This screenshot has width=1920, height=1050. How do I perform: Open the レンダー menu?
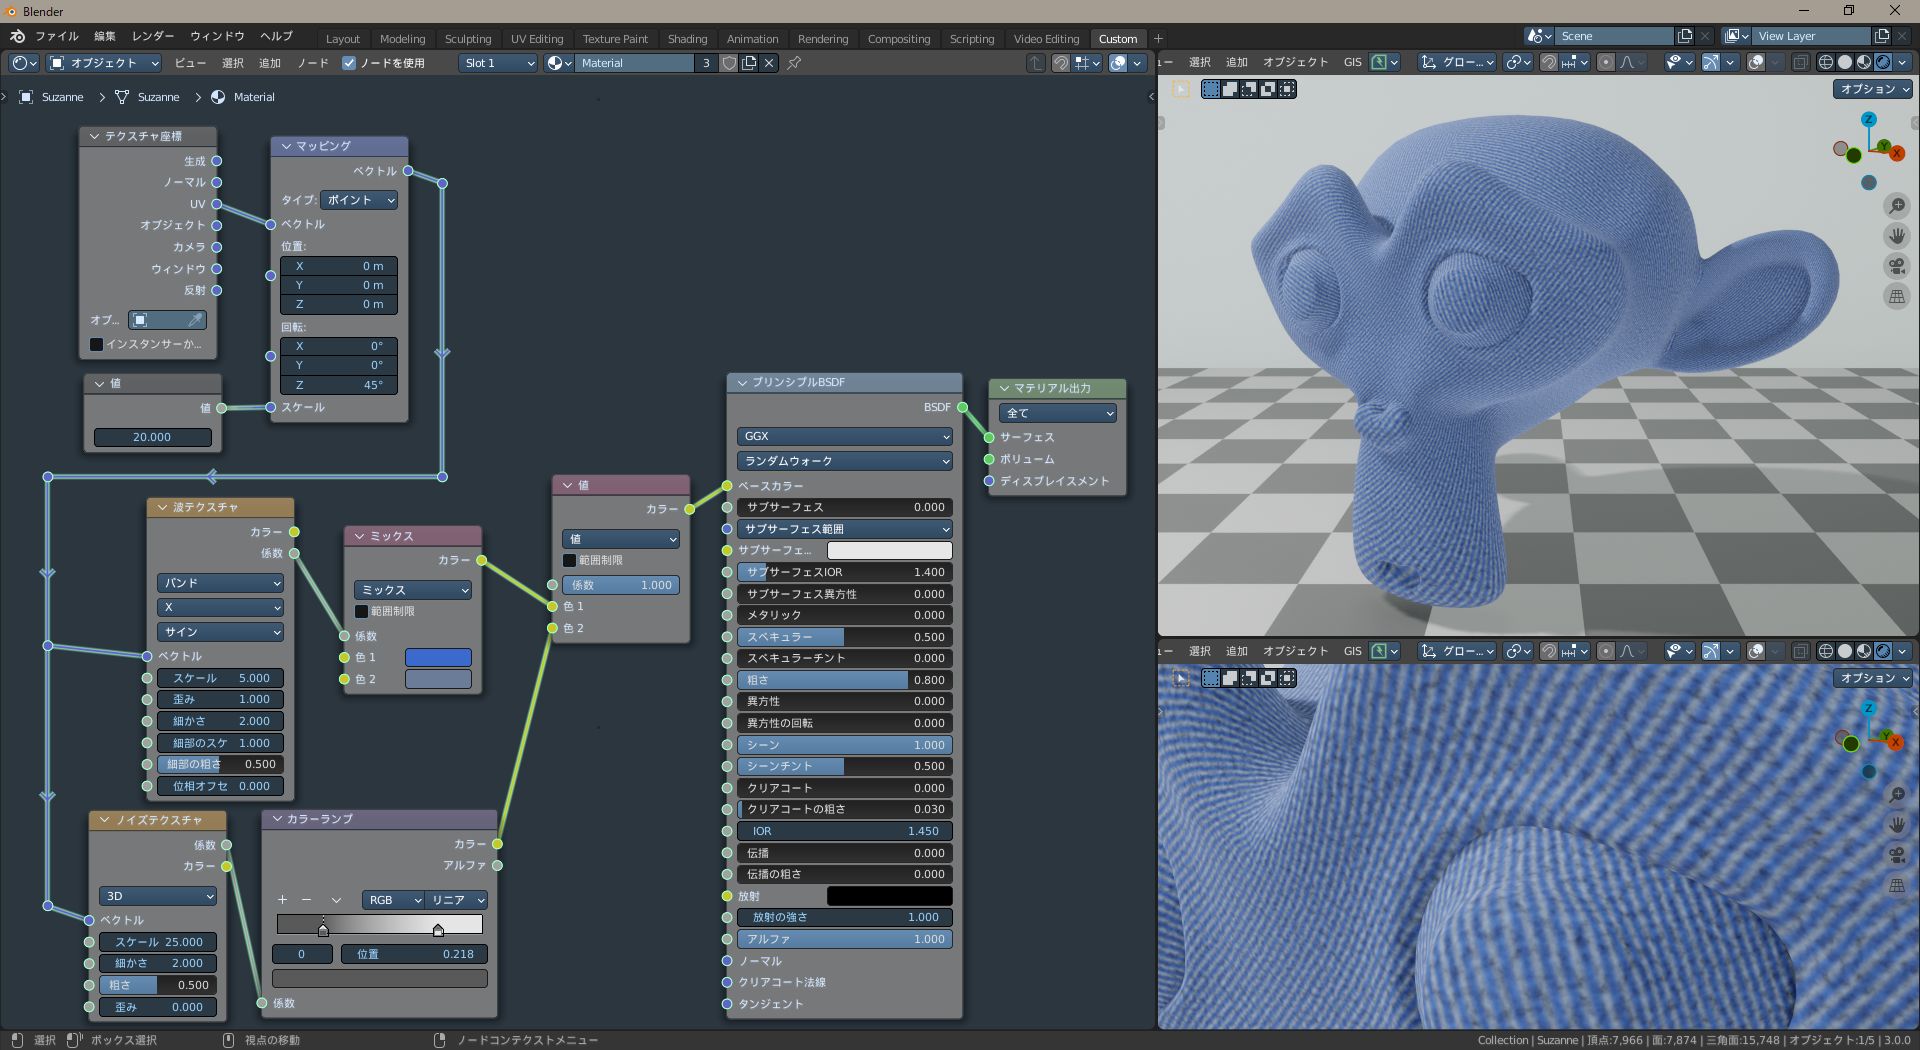153,37
